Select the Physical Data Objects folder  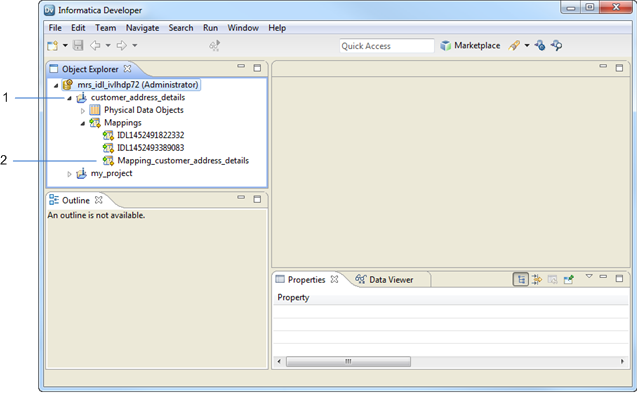tap(144, 110)
